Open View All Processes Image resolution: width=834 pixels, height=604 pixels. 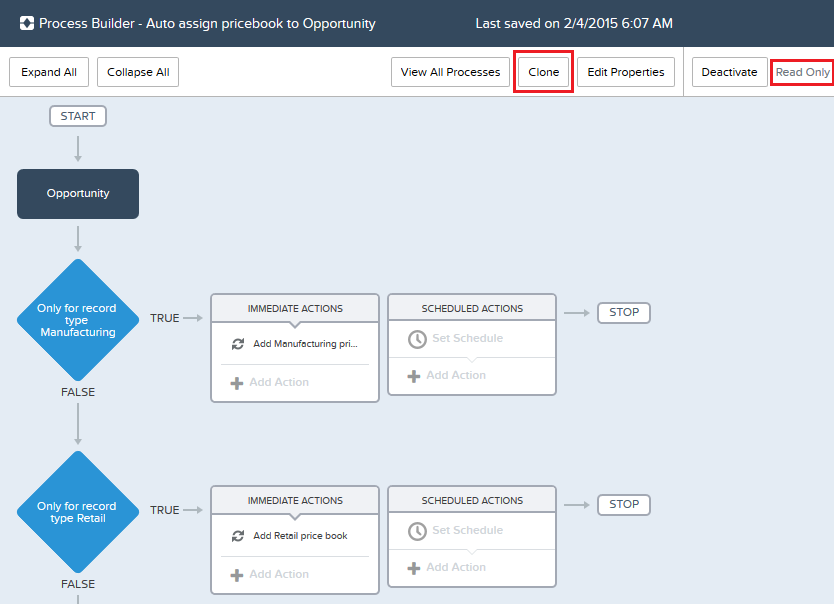pos(450,72)
